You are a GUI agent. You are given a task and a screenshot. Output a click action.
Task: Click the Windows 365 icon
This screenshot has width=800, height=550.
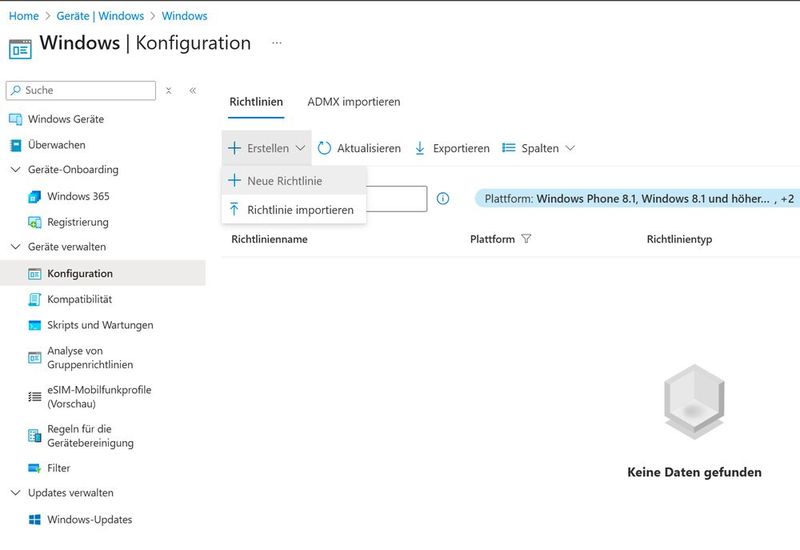34,196
